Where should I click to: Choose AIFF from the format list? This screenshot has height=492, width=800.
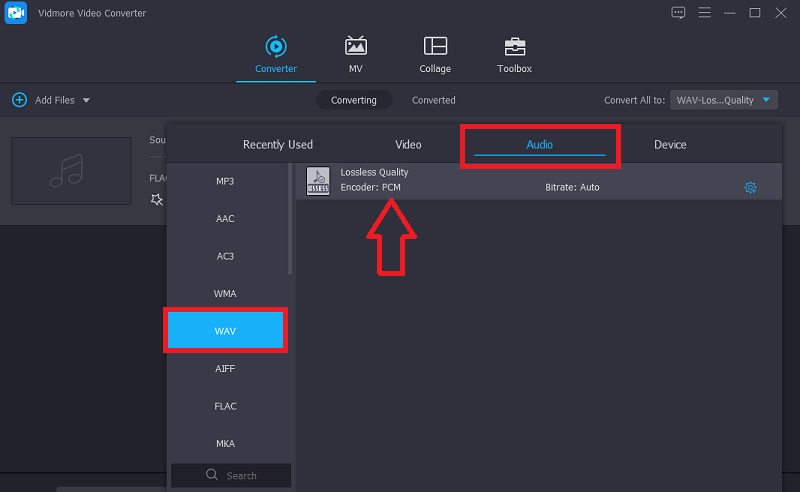[225, 368]
